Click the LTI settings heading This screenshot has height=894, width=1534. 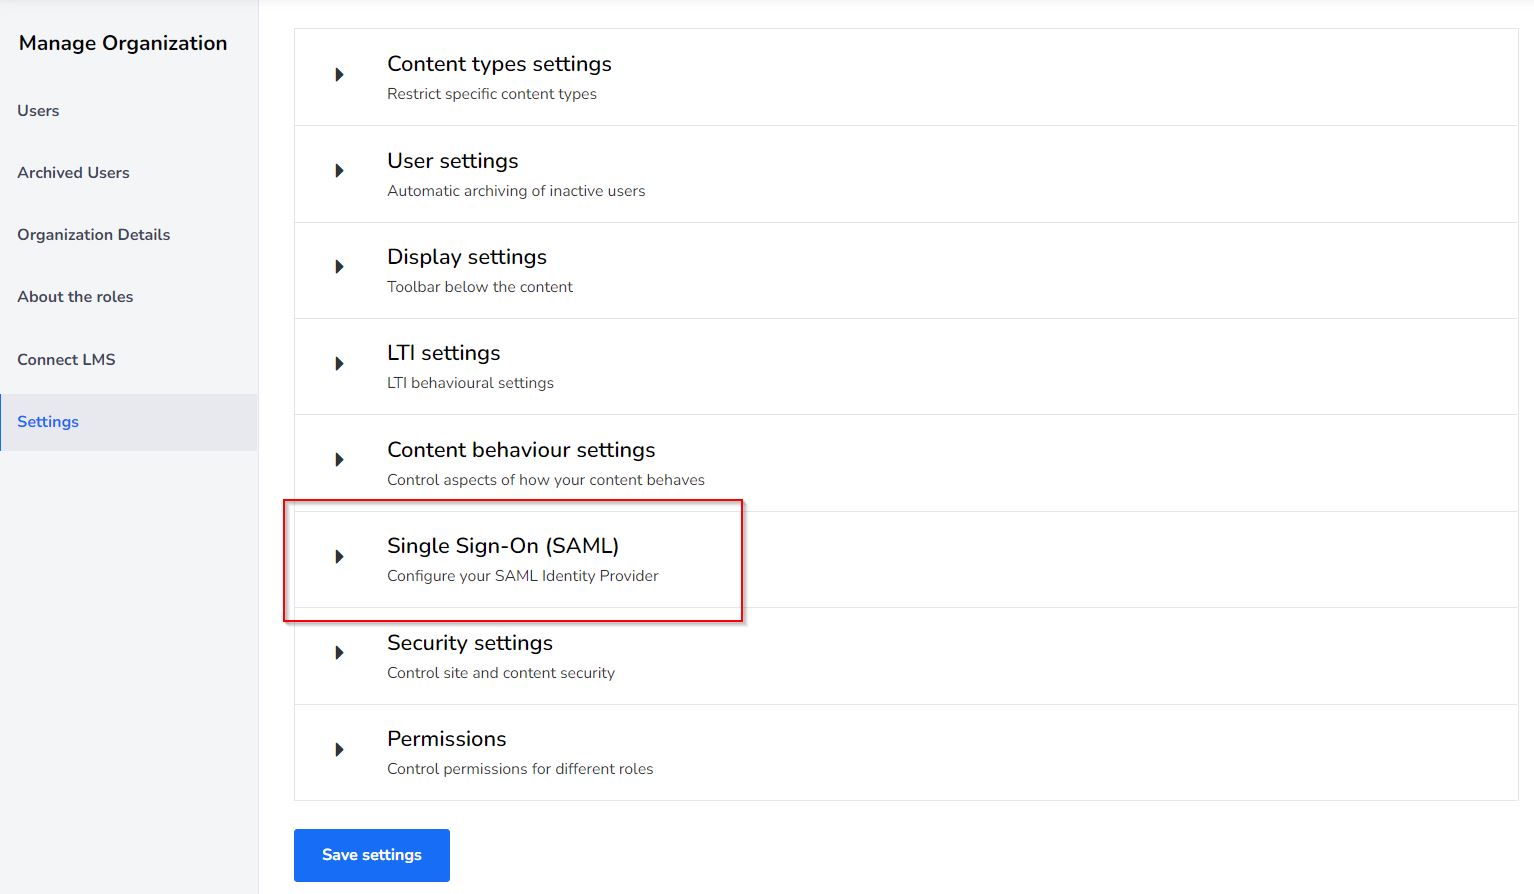444,353
